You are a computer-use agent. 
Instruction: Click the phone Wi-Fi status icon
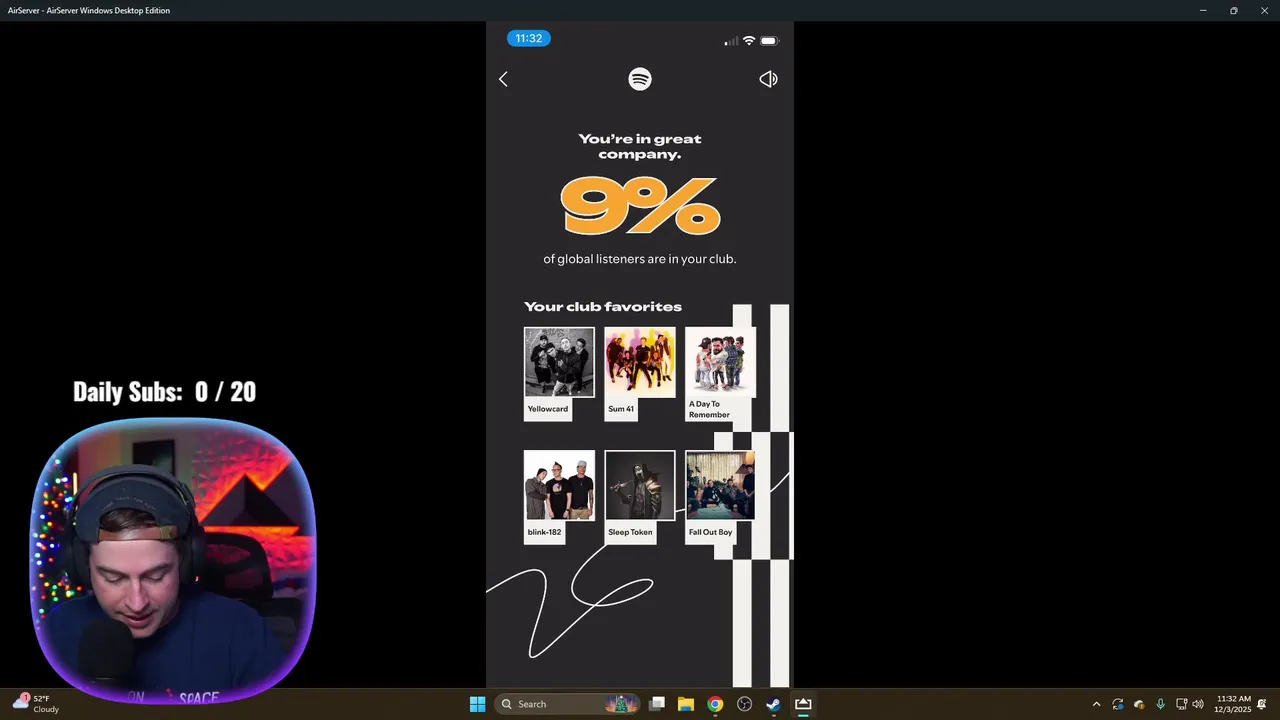tap(748, 41)
